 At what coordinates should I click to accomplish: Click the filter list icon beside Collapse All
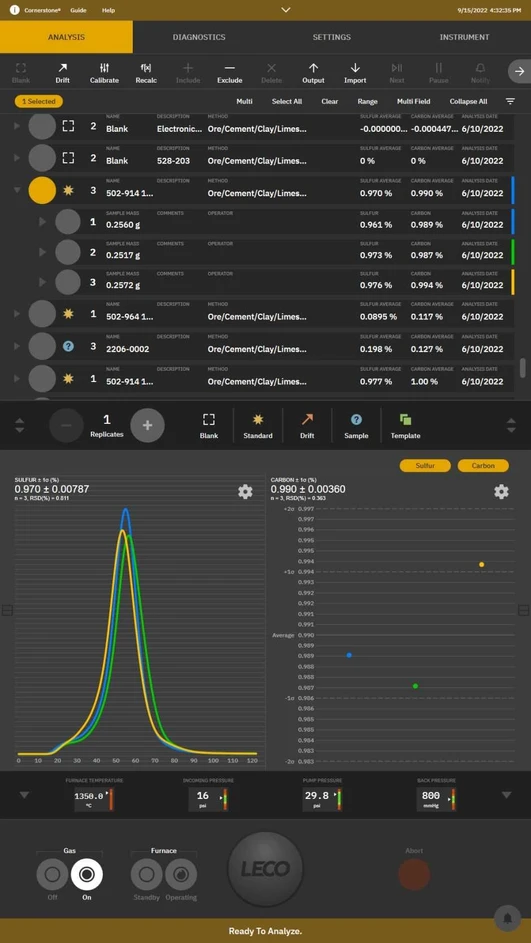[x=510, y=102]
